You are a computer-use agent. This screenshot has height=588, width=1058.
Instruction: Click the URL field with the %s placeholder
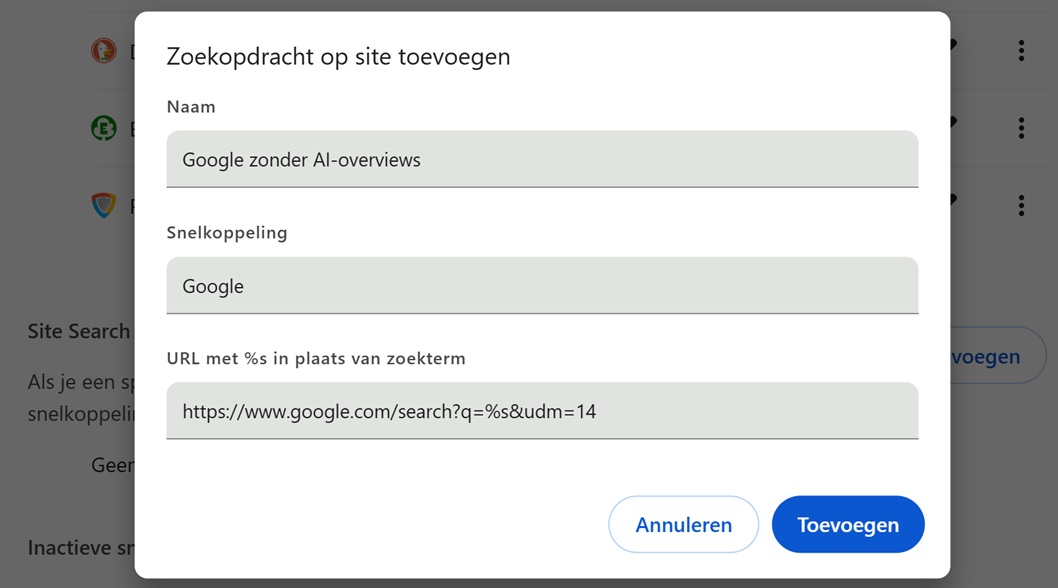[x=541, y=411]
